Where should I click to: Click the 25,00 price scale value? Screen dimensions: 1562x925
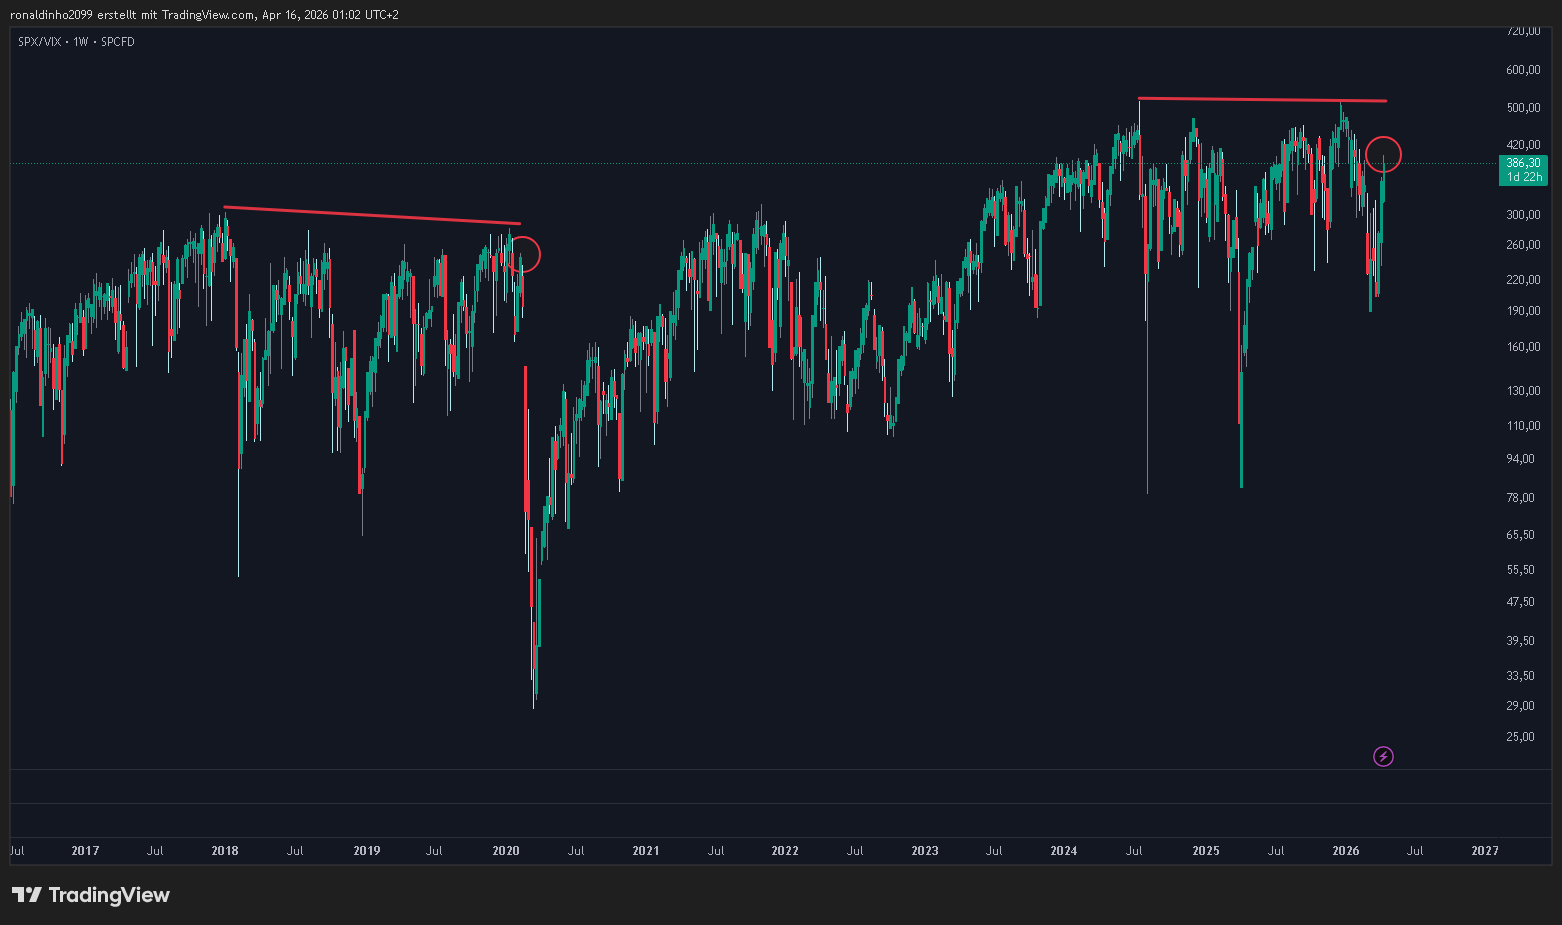[1520, 737]
